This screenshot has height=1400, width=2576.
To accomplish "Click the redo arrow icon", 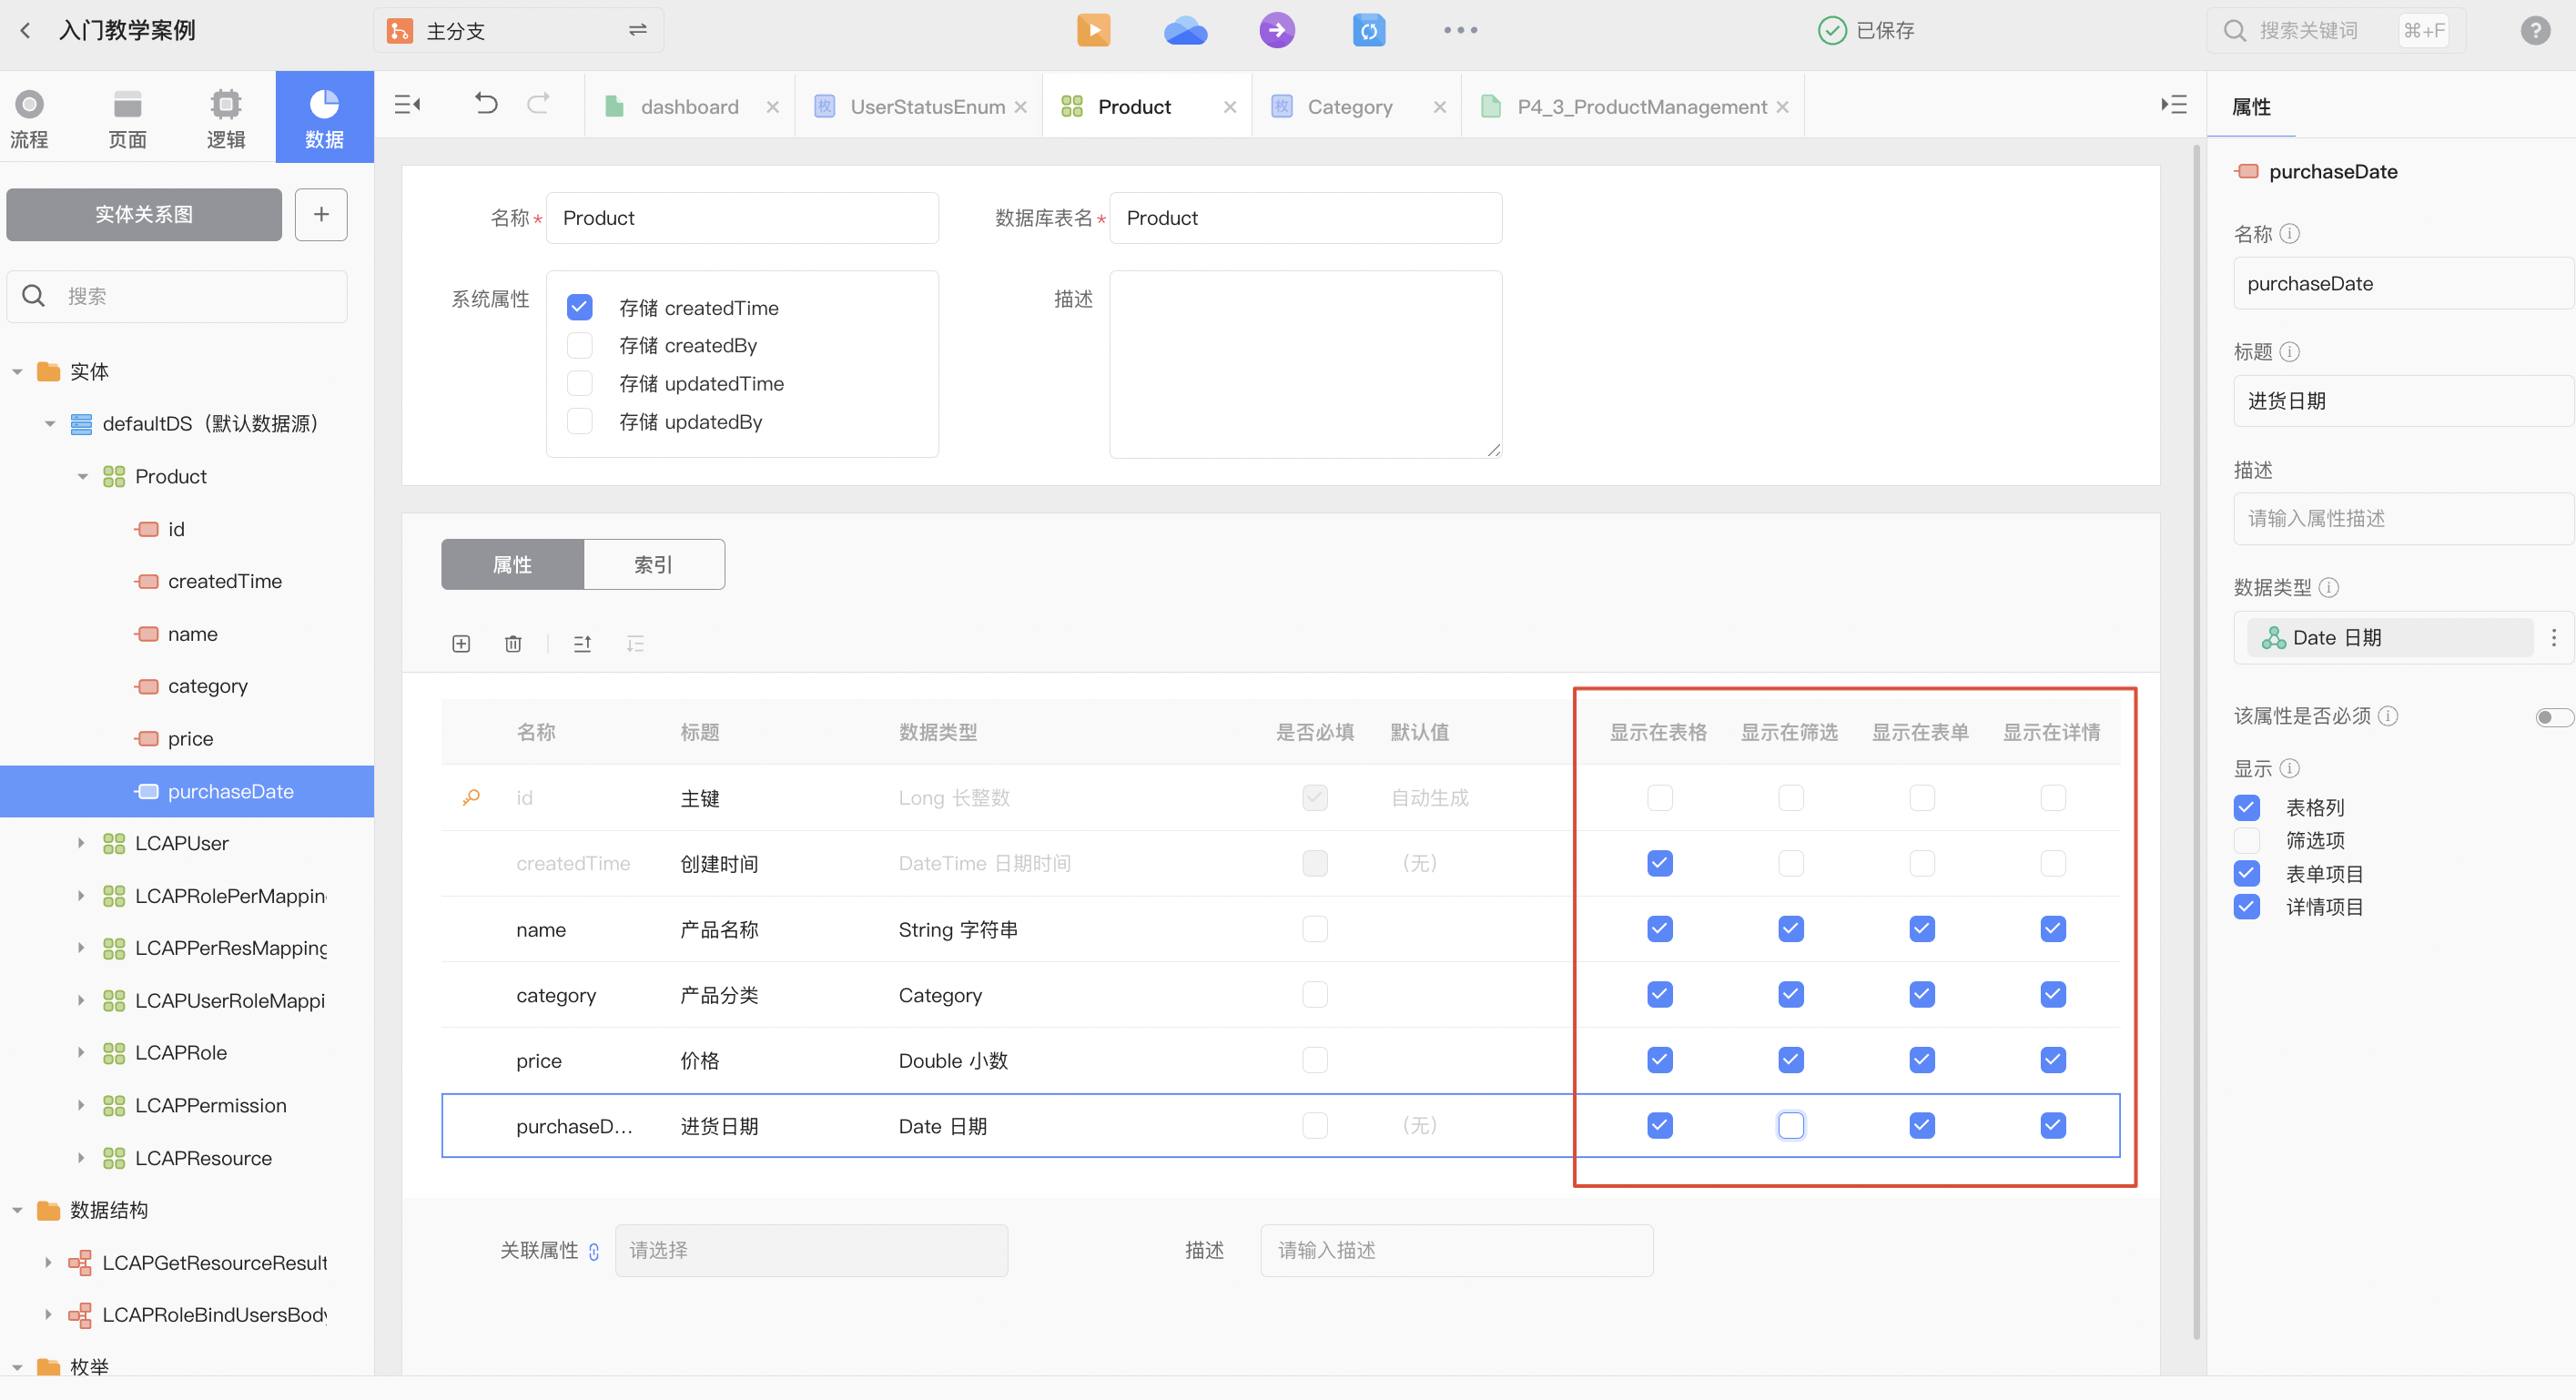I will point(538,104).
